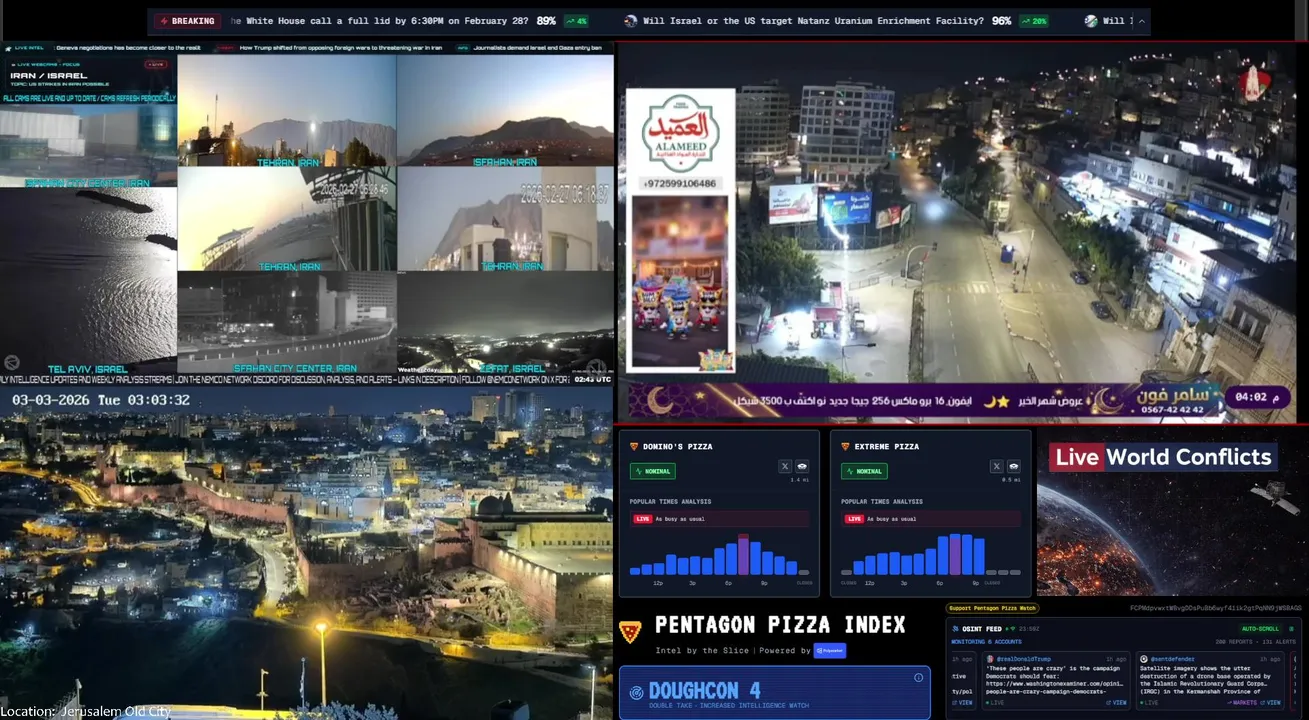Select the Tel Aviv, Israel webcam tile
1309x720 pixels.
pyautogui.click(x=88, y=281)
